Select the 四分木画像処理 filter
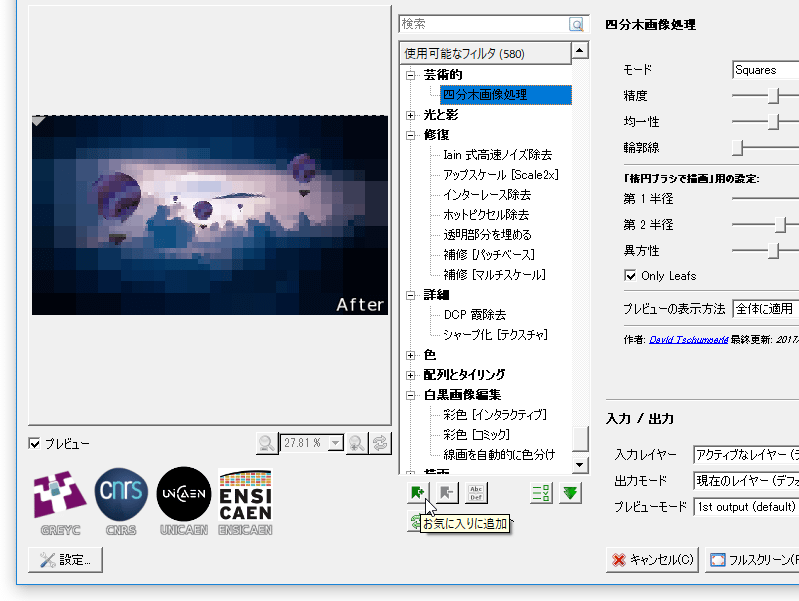This screenshot has height=601, width=799. [505, 95]
